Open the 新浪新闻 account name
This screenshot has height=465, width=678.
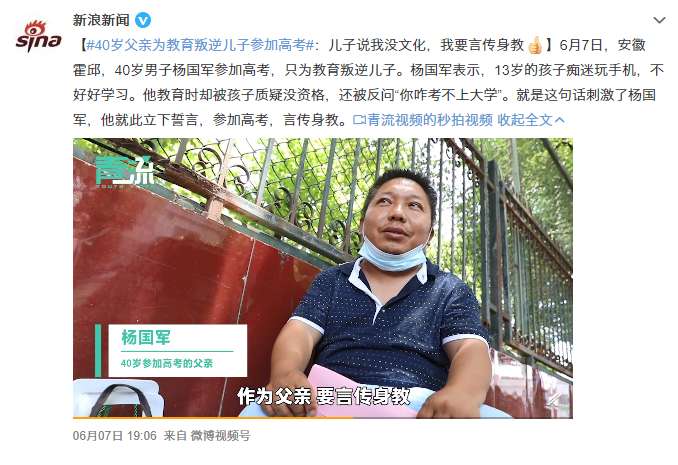coord(101,20)
